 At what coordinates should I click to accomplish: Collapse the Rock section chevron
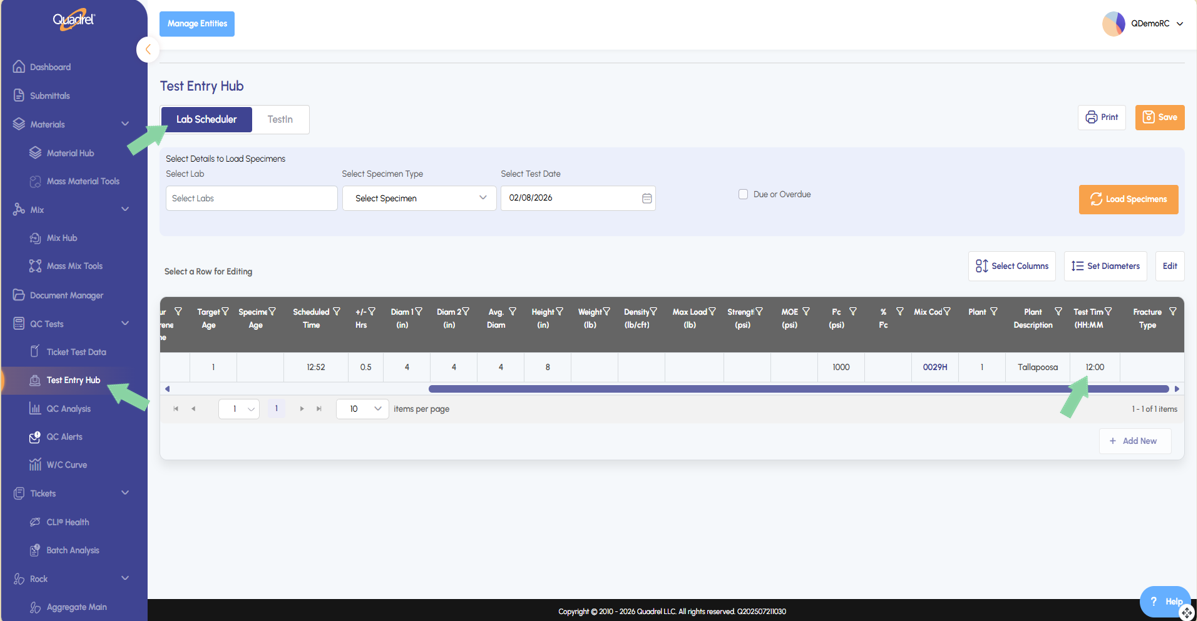tap(125, 578)
